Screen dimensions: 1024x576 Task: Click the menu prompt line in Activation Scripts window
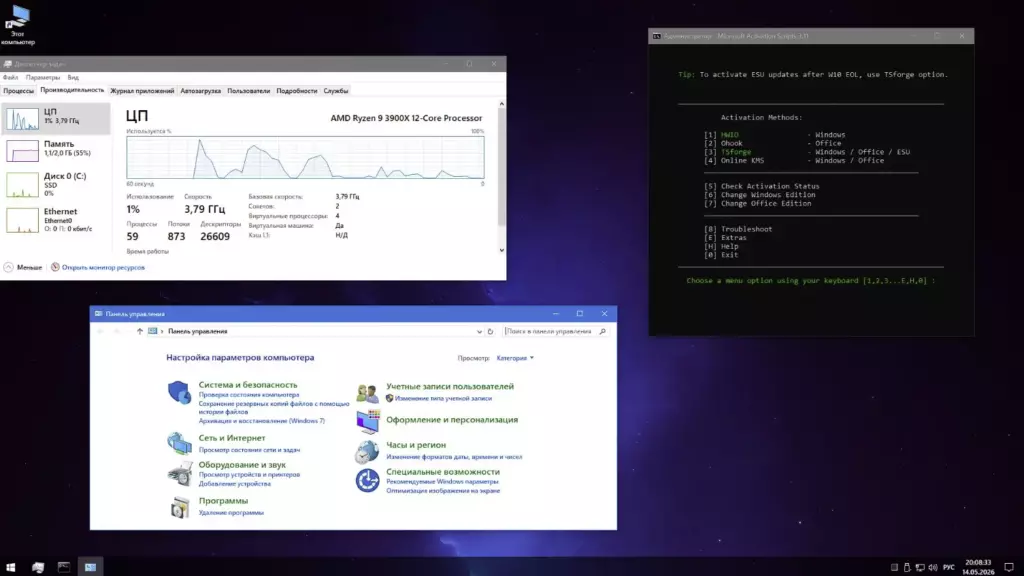[x=810, y=280]
